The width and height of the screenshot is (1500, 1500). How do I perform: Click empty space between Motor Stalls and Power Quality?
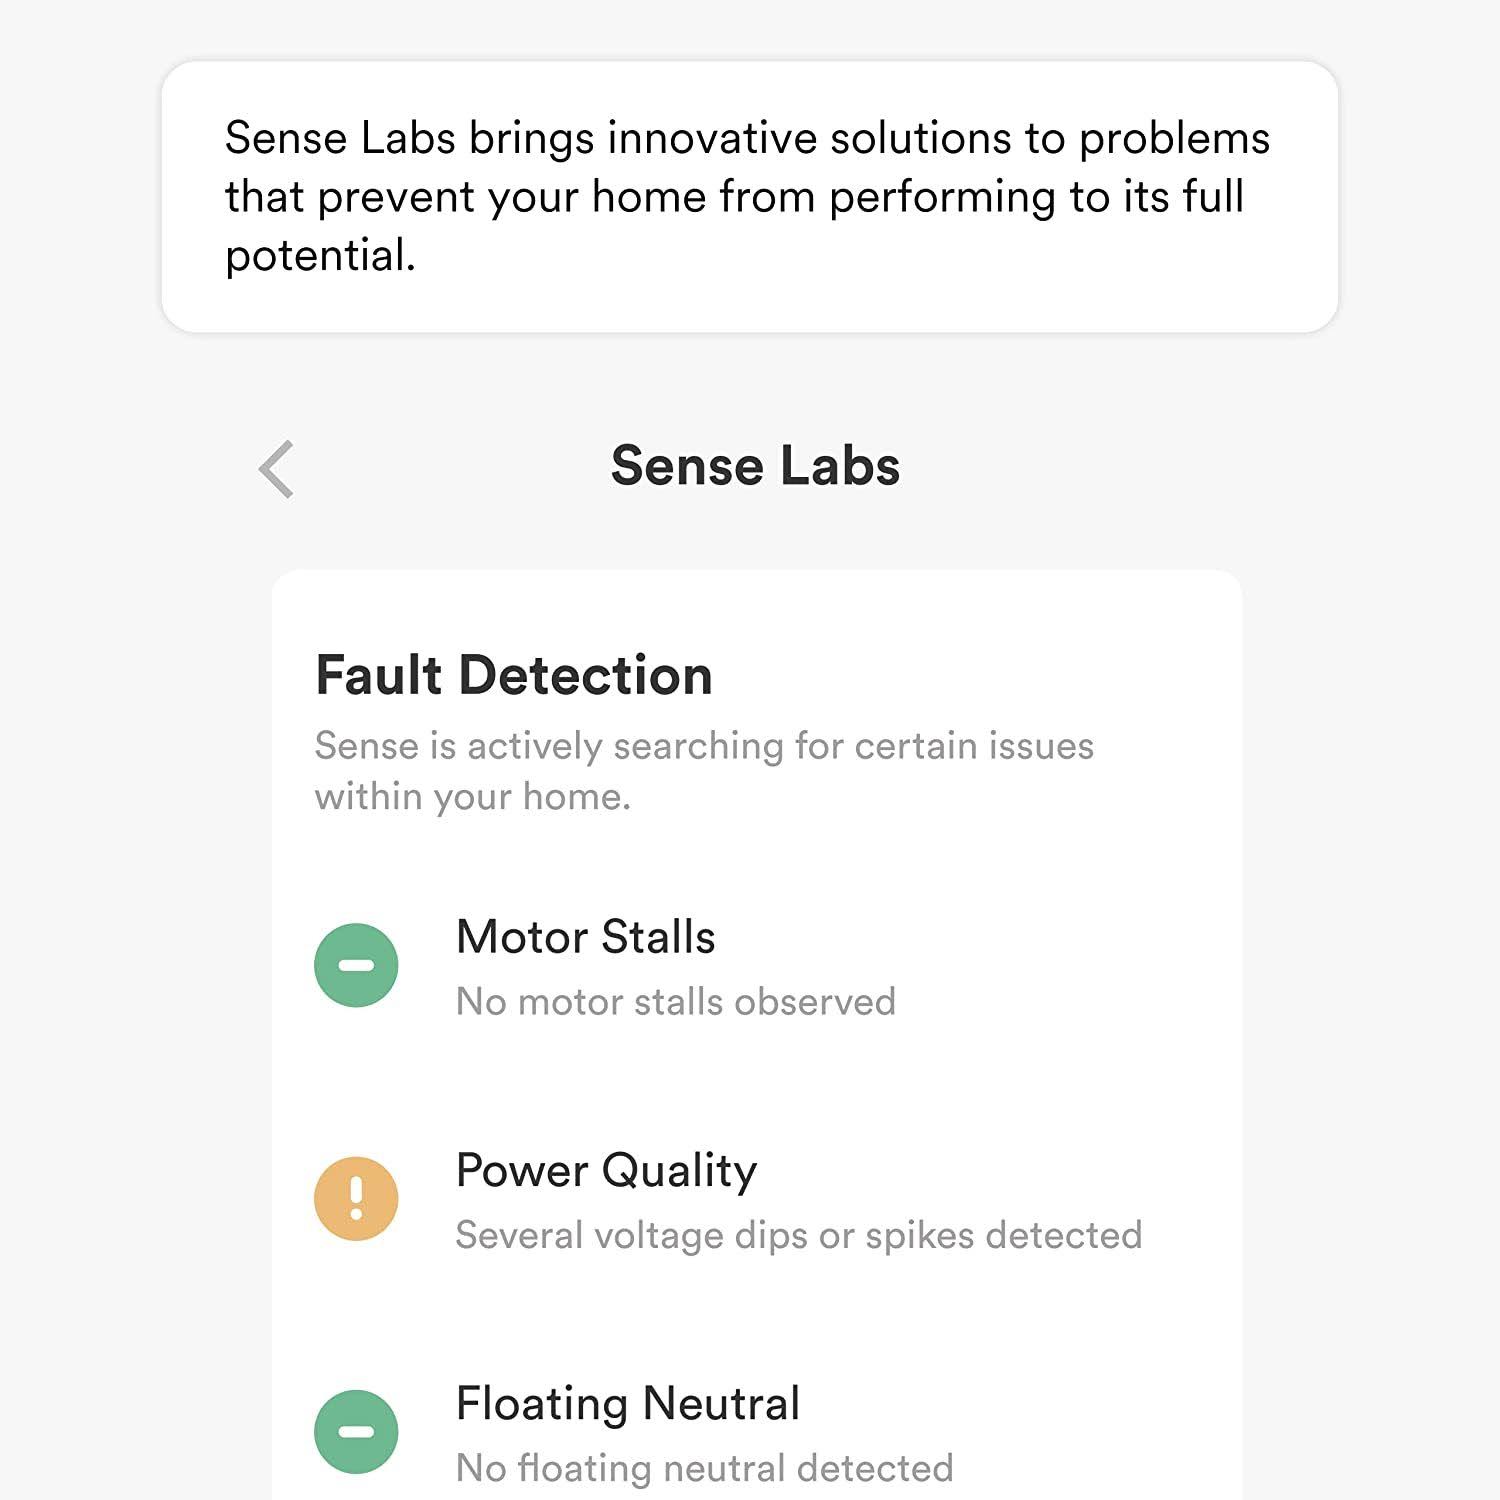pos(756,1085)
